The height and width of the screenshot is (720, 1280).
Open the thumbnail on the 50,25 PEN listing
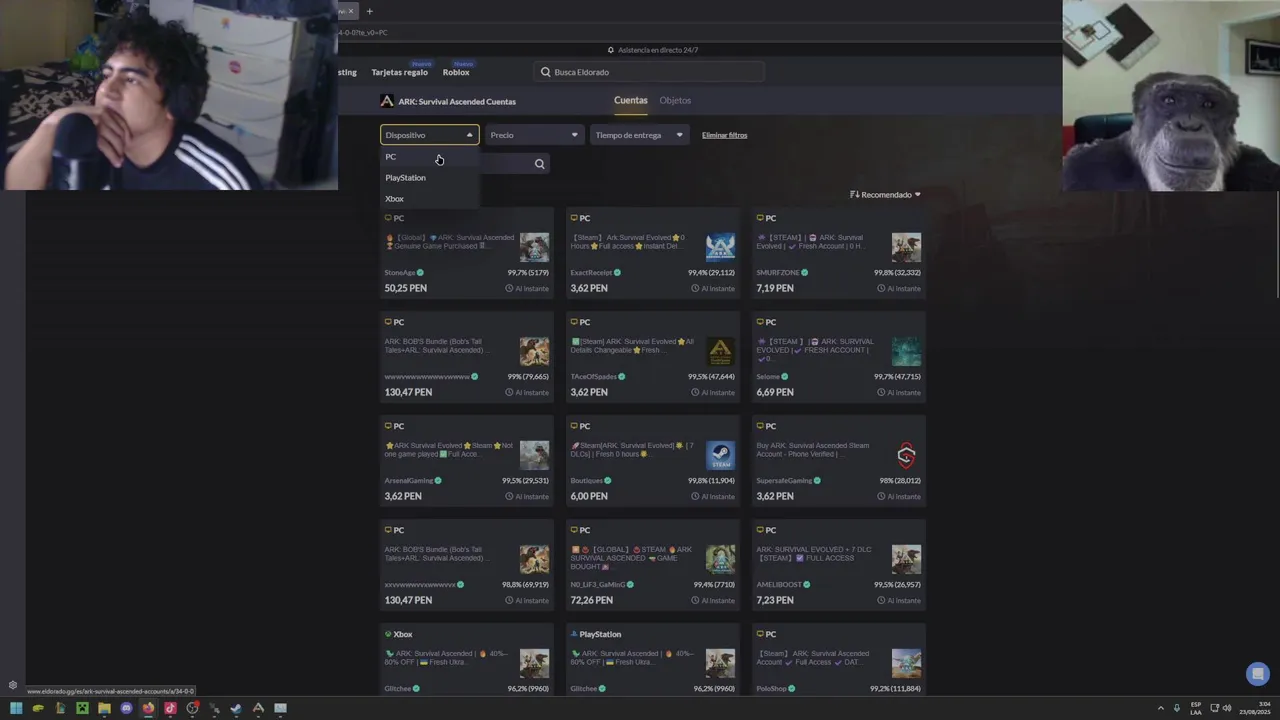click(534, 247)
